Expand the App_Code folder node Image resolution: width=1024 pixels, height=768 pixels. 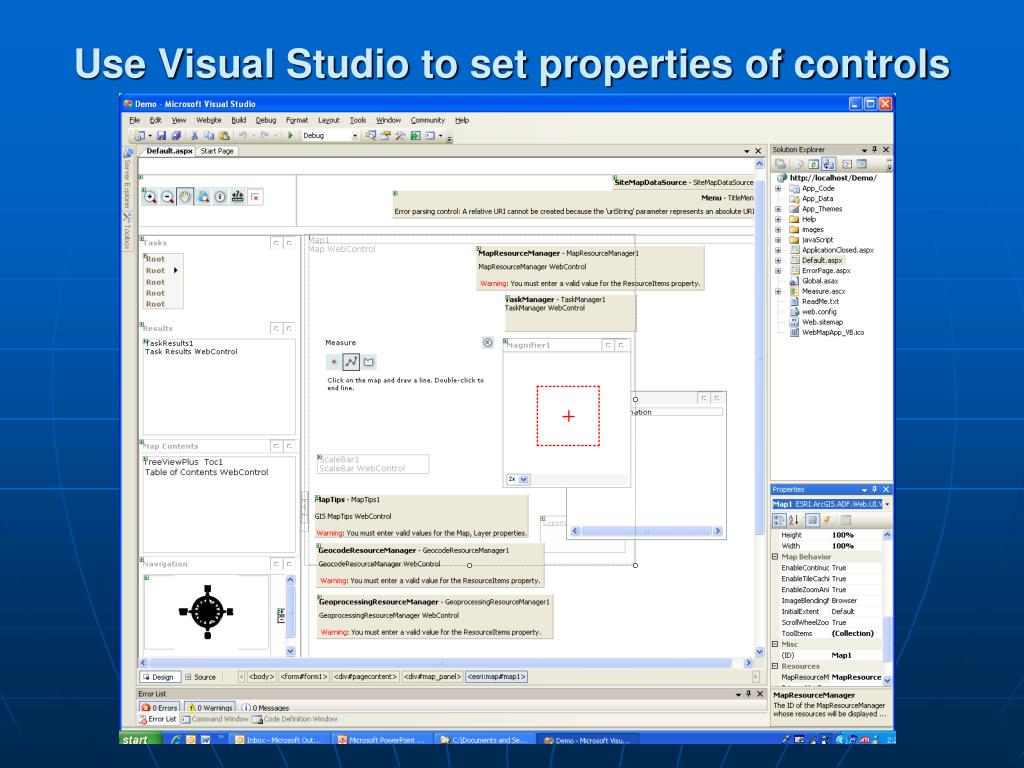[779, 188]
